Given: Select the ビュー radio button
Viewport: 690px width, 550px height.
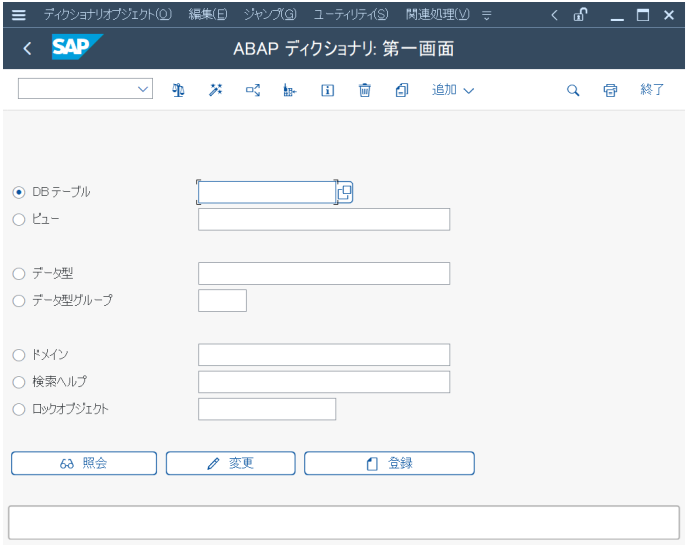Looking at the screenshot, I should (19, 220).
